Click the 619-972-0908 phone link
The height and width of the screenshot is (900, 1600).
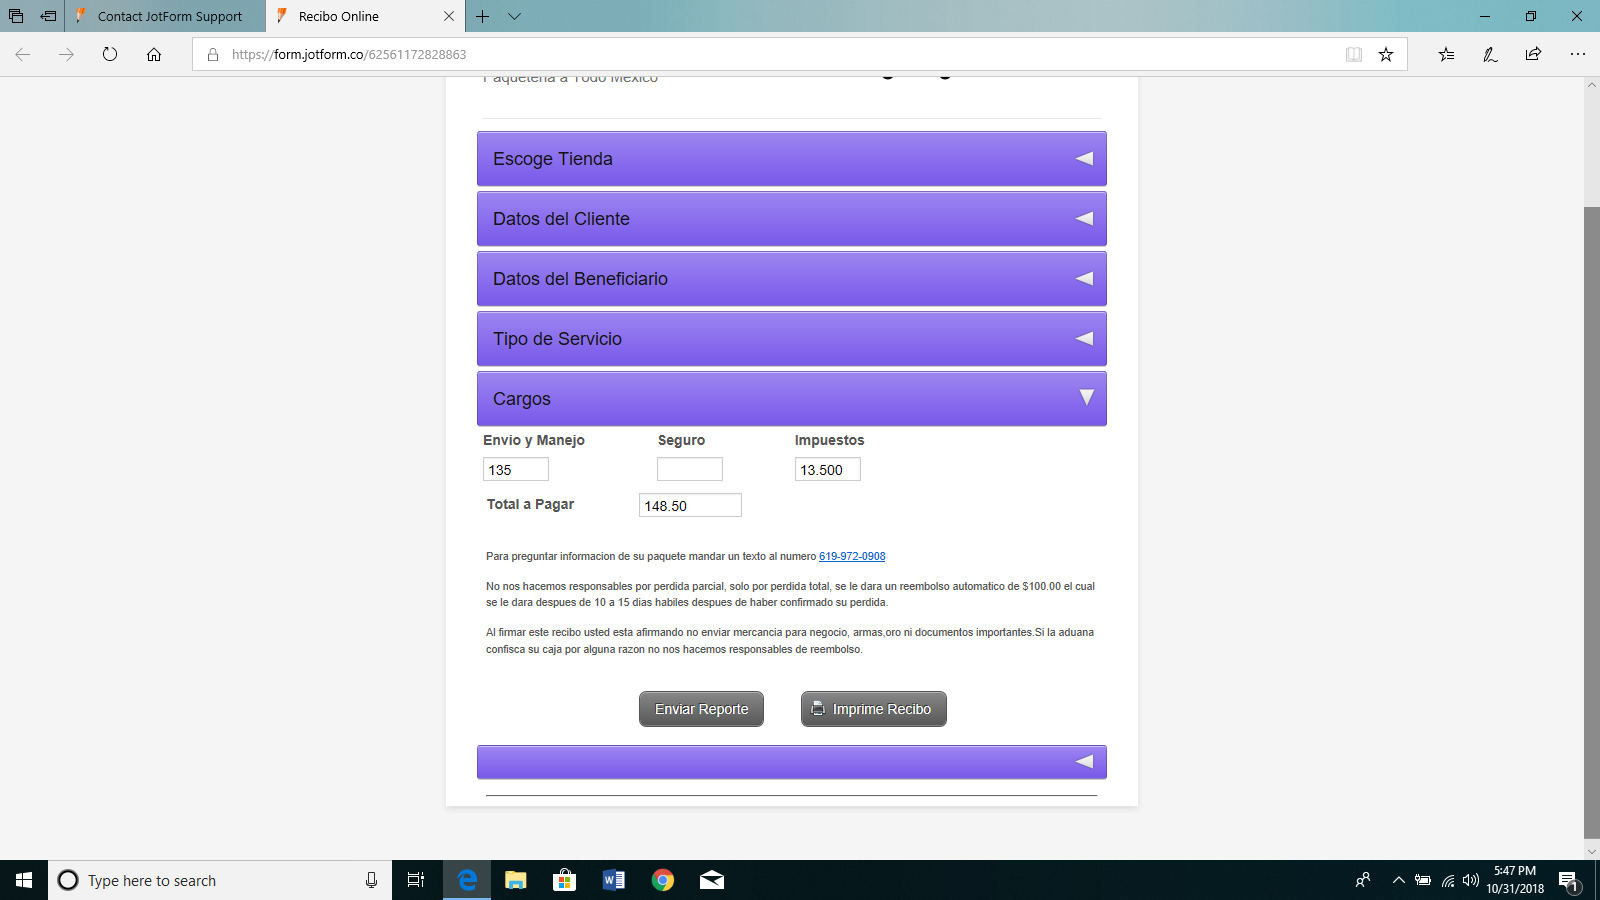[852, 557]
